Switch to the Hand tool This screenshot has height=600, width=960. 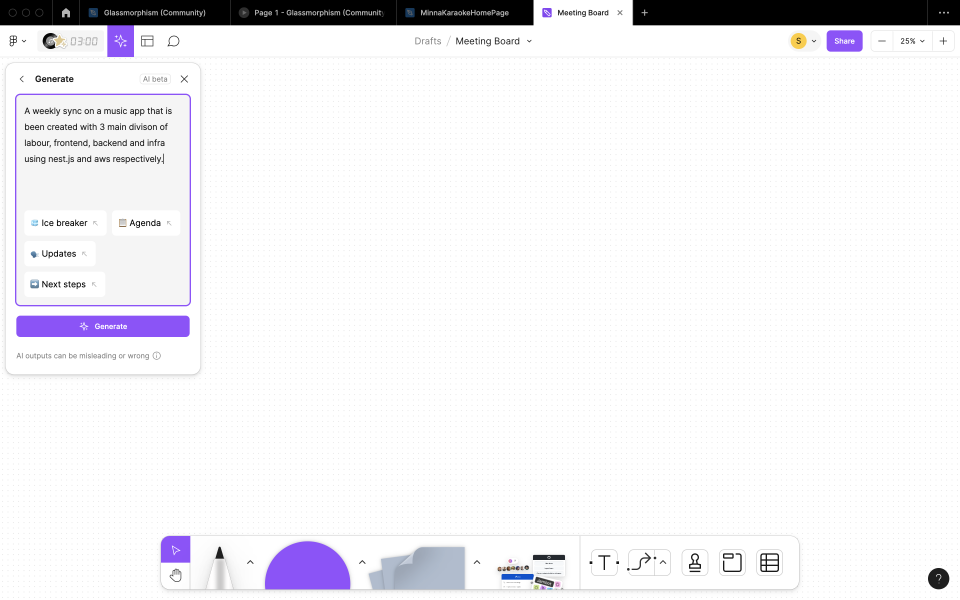pyautogui.click(x=176, y=575)
